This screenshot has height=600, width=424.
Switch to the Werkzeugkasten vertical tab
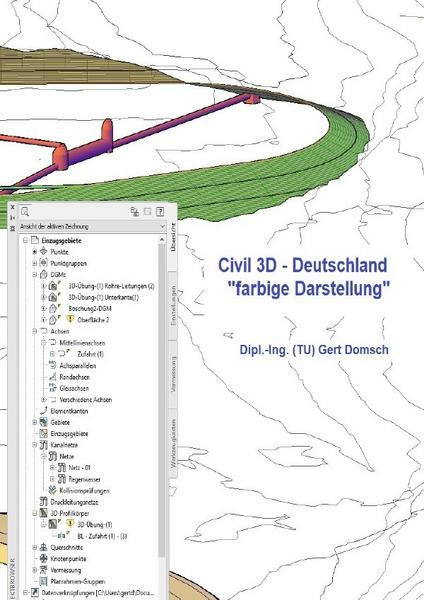coord(173,443)
